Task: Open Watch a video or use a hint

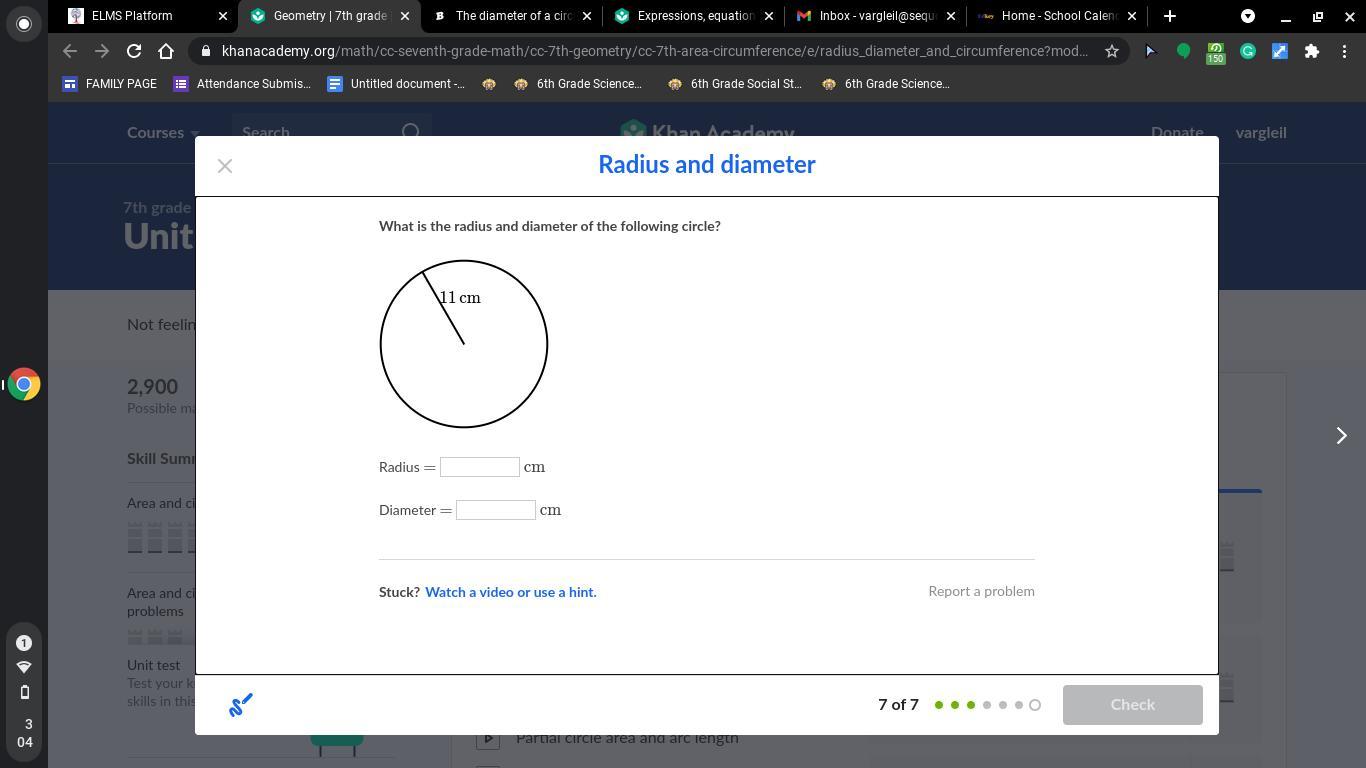Action: [511, 592]
